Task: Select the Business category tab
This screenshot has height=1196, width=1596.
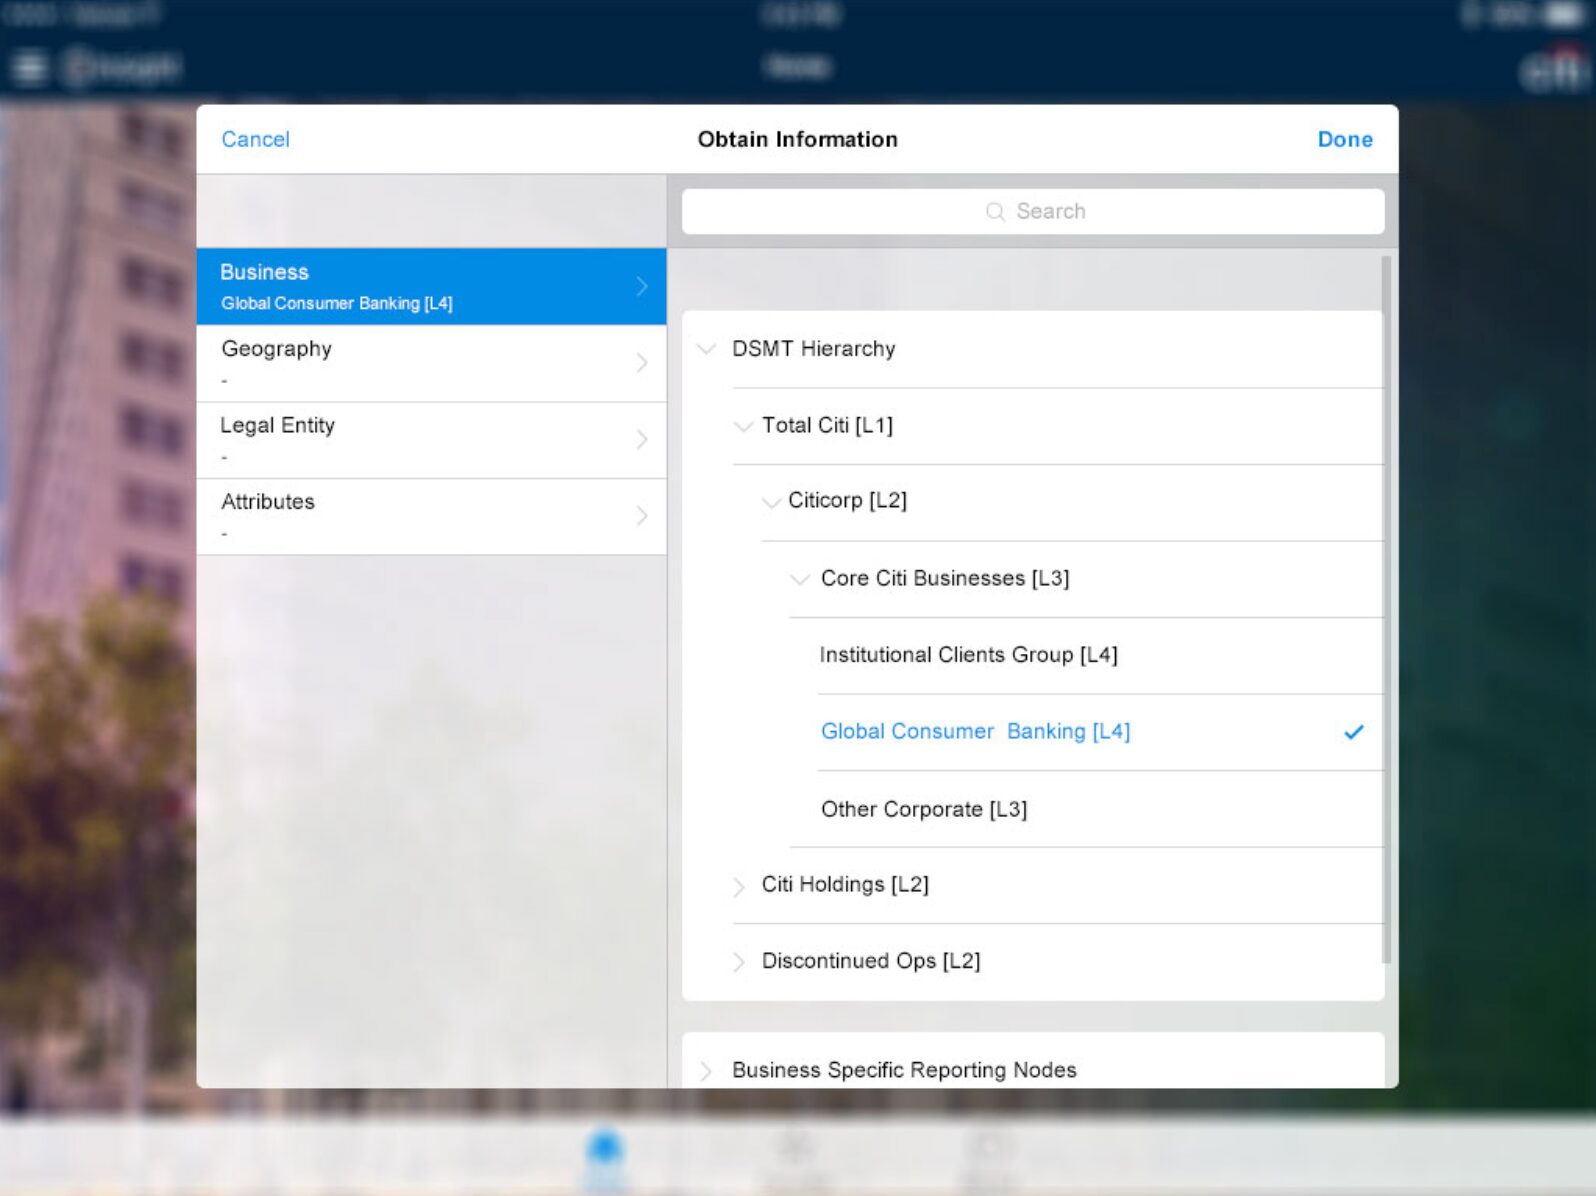Action: pos(431,286)
